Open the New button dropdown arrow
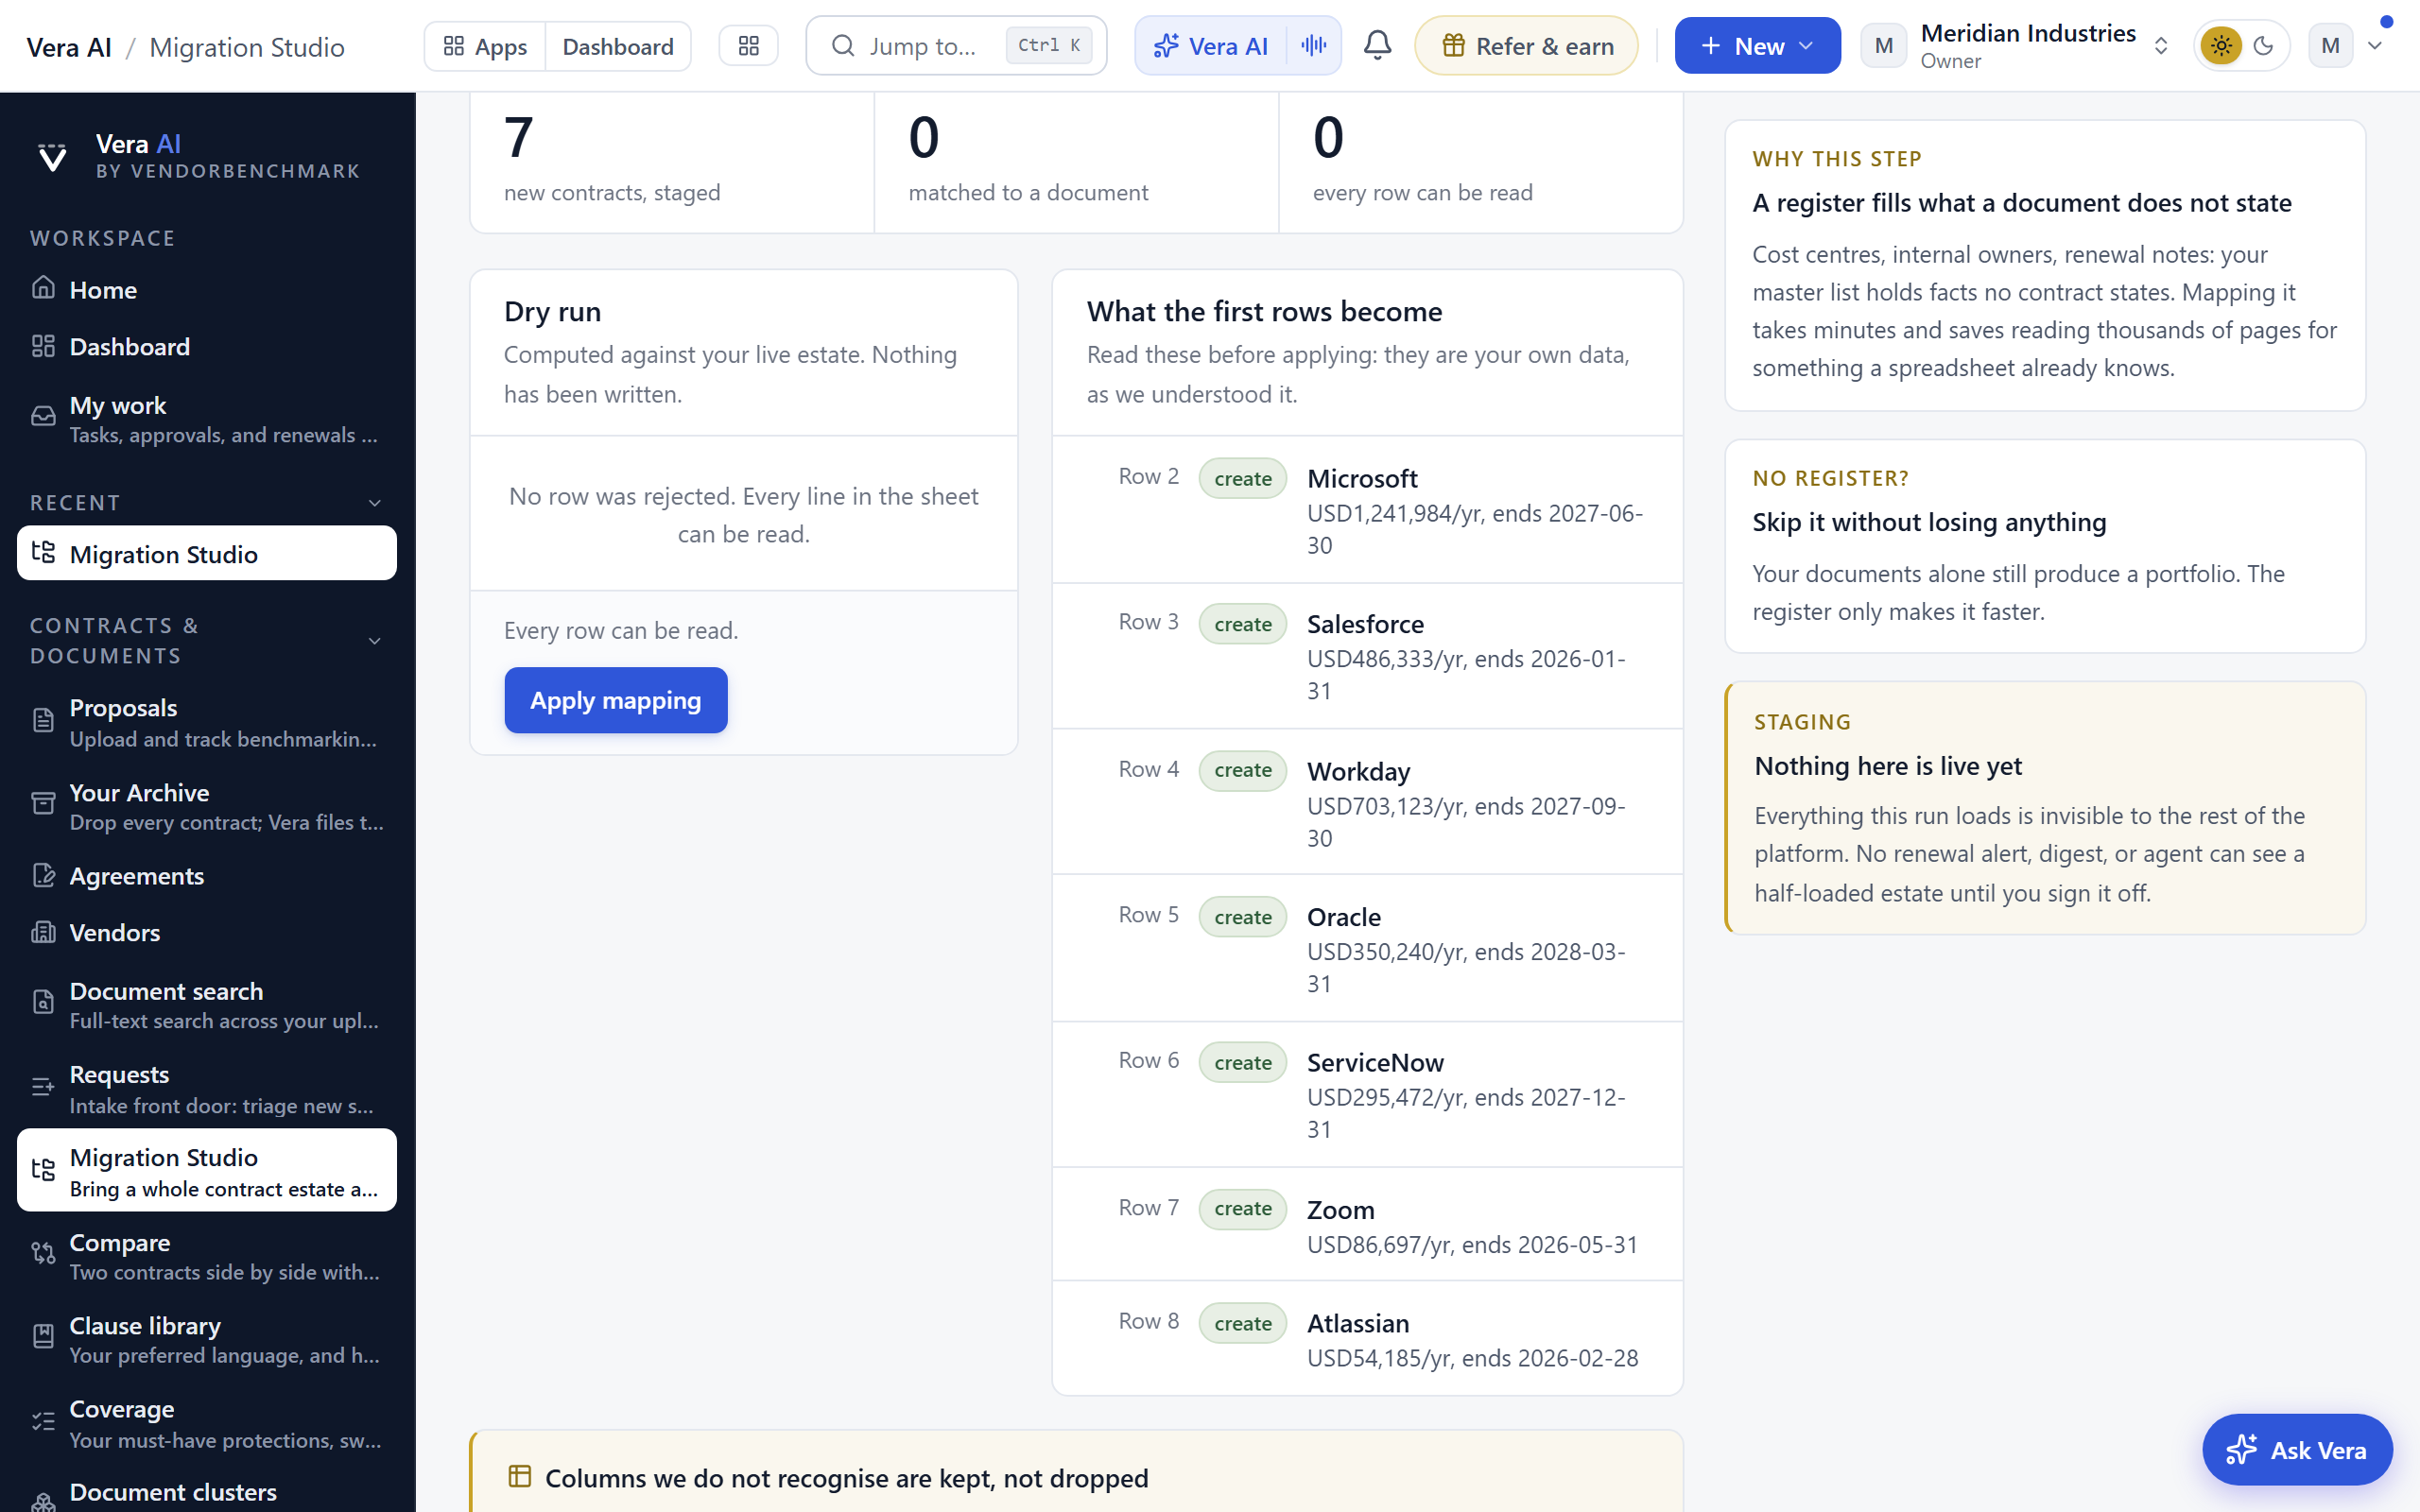Image resolution: width=2420 pixels, height=1512 pixels. (1806, 46)
